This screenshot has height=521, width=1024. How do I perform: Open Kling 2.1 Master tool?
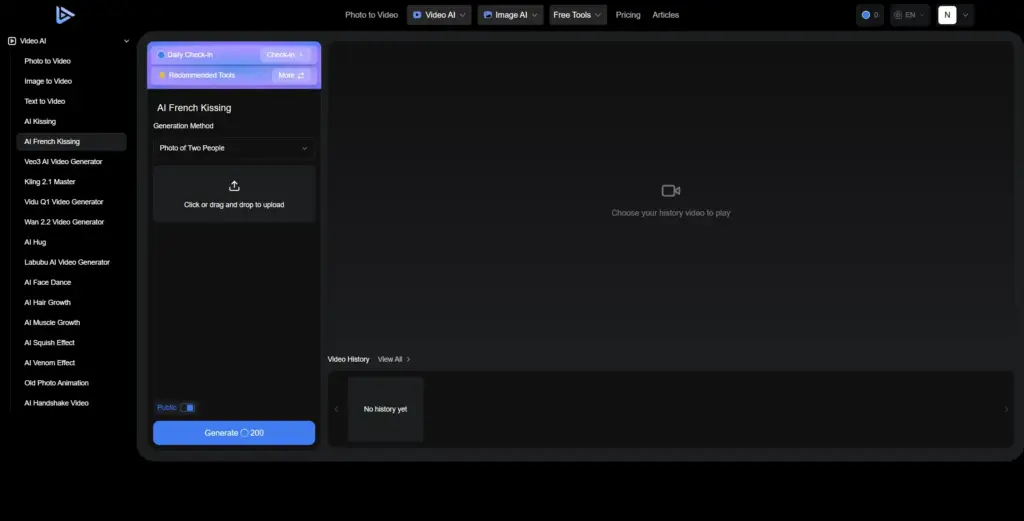tap(50, 182)
